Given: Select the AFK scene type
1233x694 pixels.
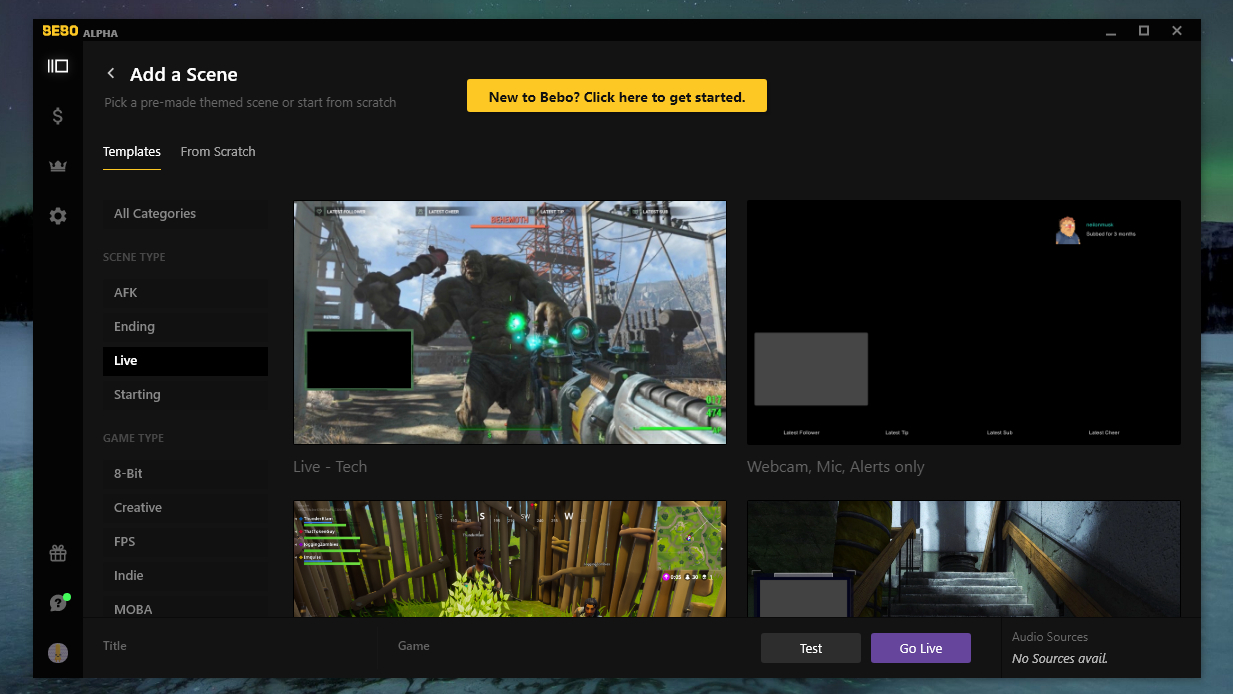Looking at the screenshot, I should [185, 293].
